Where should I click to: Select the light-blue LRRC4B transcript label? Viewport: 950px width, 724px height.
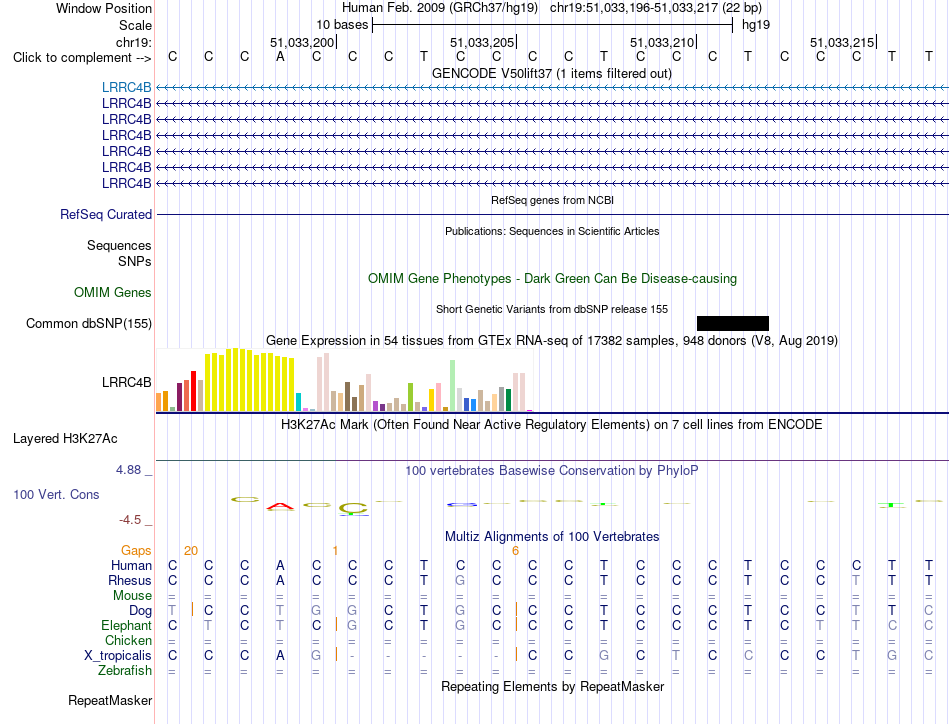point(126,88)
